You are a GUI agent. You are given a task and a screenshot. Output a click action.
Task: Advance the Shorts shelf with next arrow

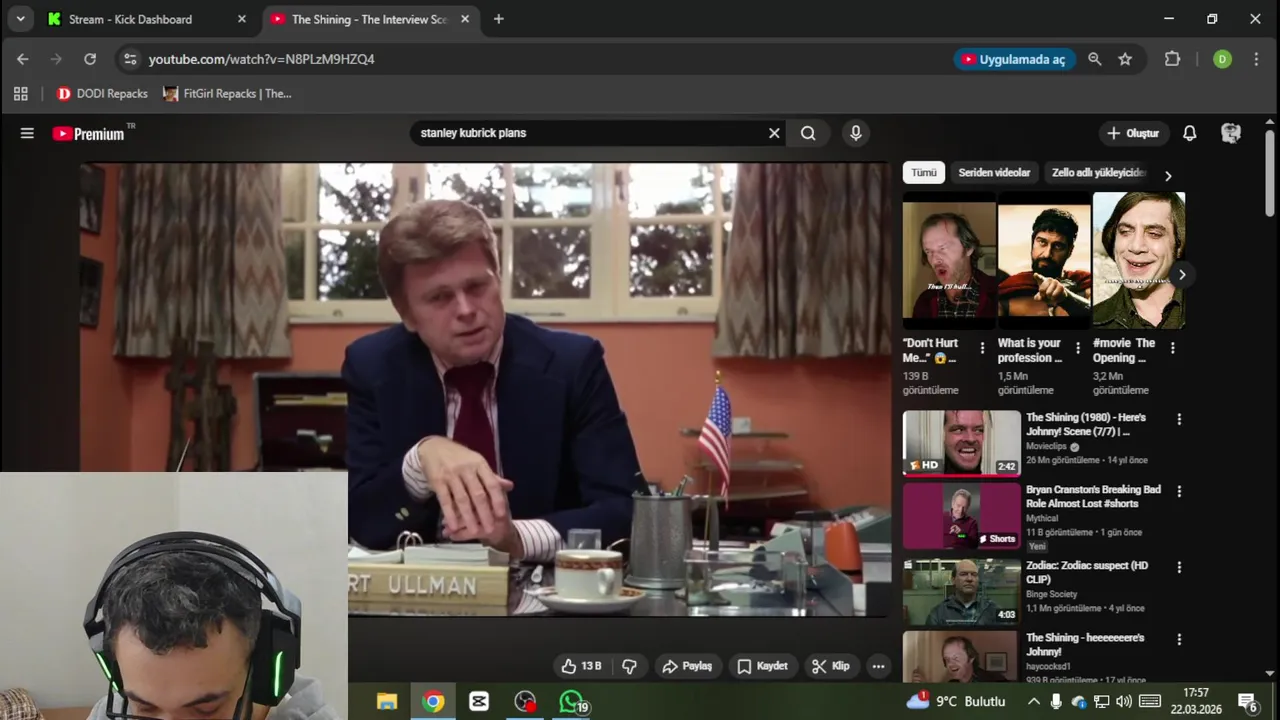pos(1182,274)
